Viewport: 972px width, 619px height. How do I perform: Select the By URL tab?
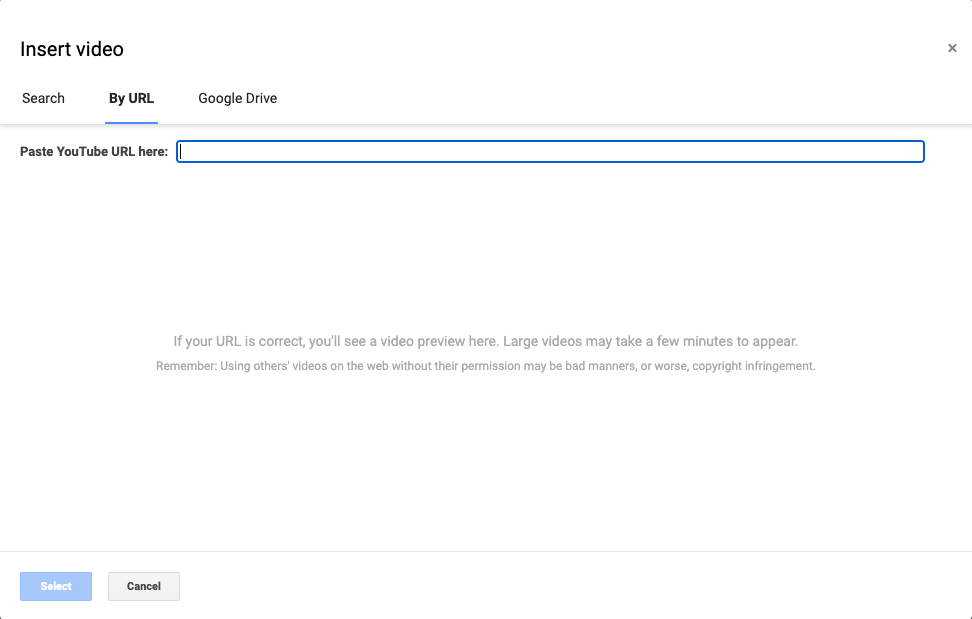131,98
